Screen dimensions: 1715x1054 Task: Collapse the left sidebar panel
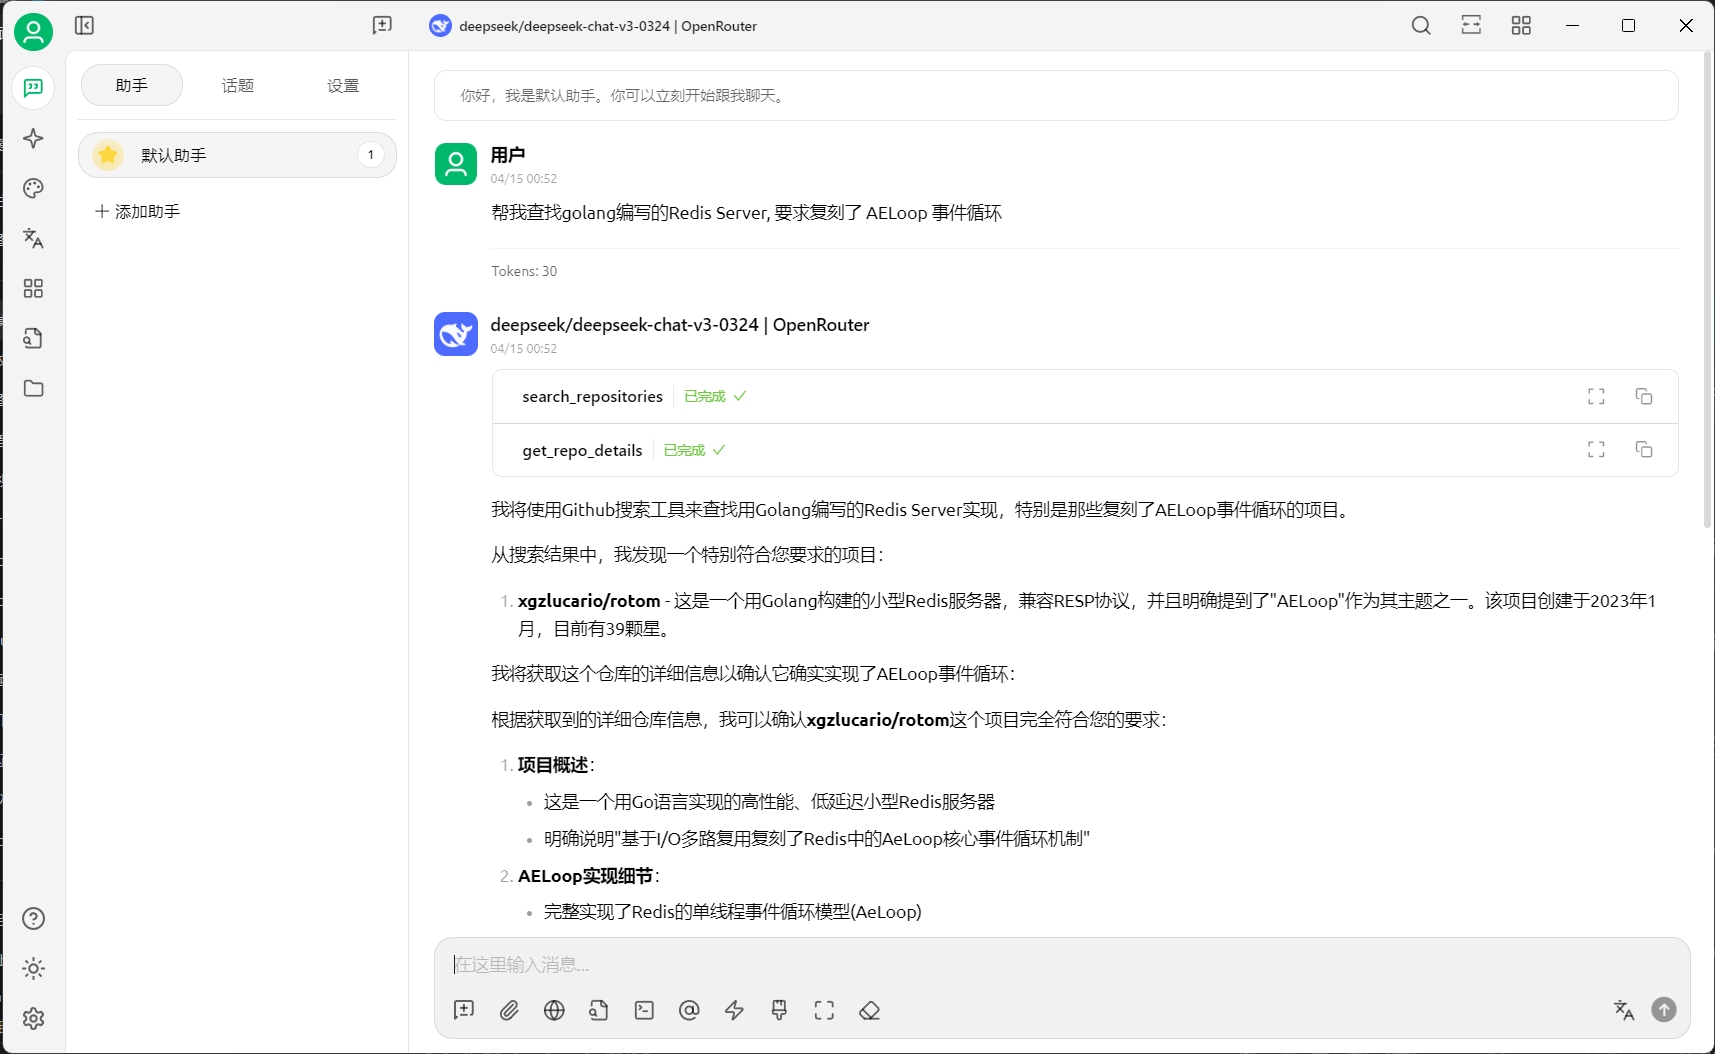[84, 25]
